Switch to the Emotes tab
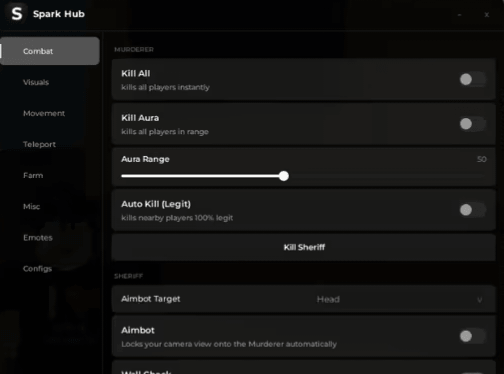 pos(38,238)
